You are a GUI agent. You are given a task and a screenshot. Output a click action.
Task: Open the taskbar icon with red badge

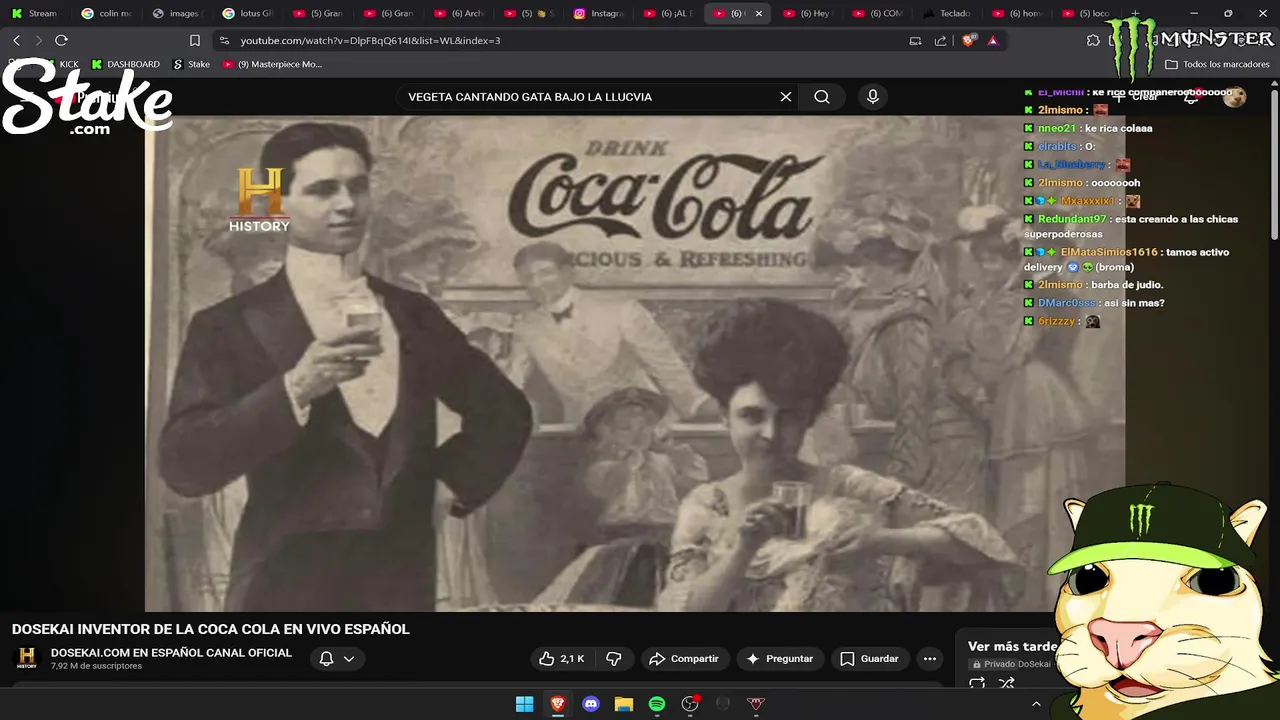point(690,704)
